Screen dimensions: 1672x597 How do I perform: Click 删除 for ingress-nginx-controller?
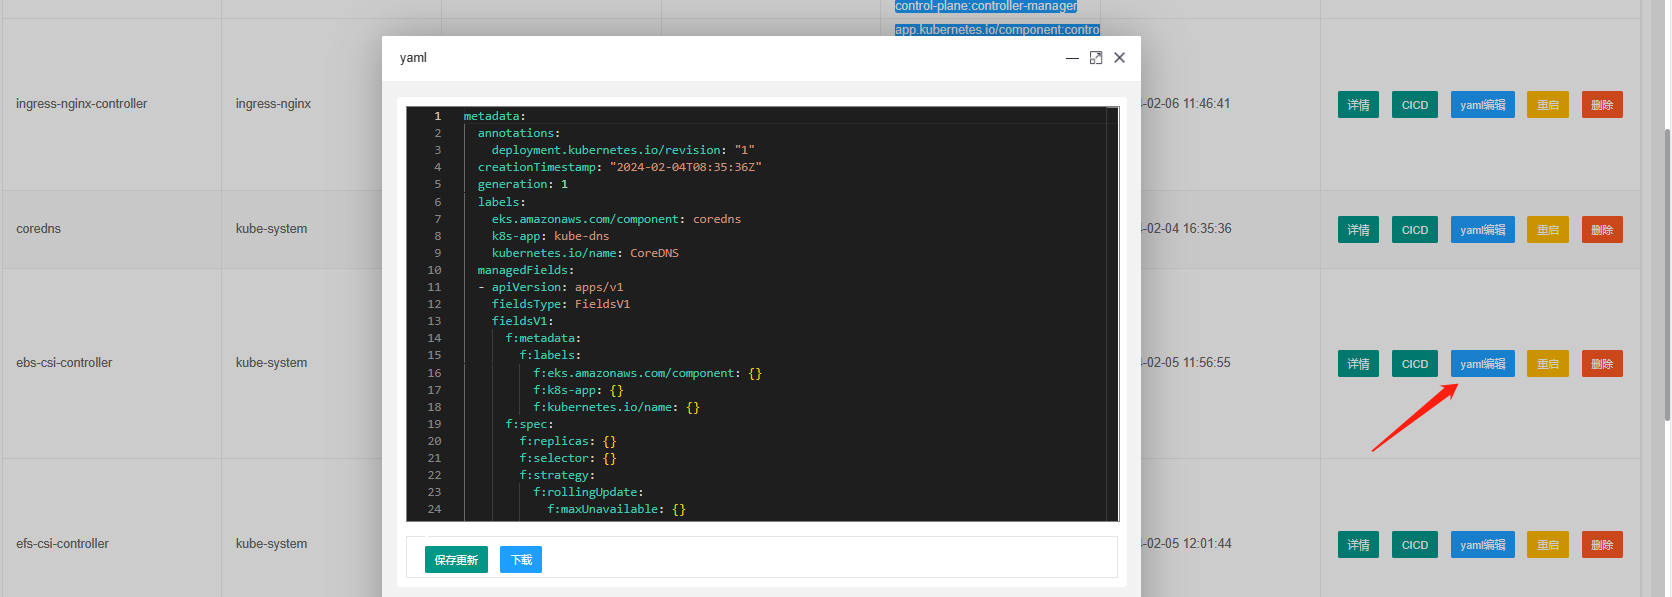pos(1602,105)
